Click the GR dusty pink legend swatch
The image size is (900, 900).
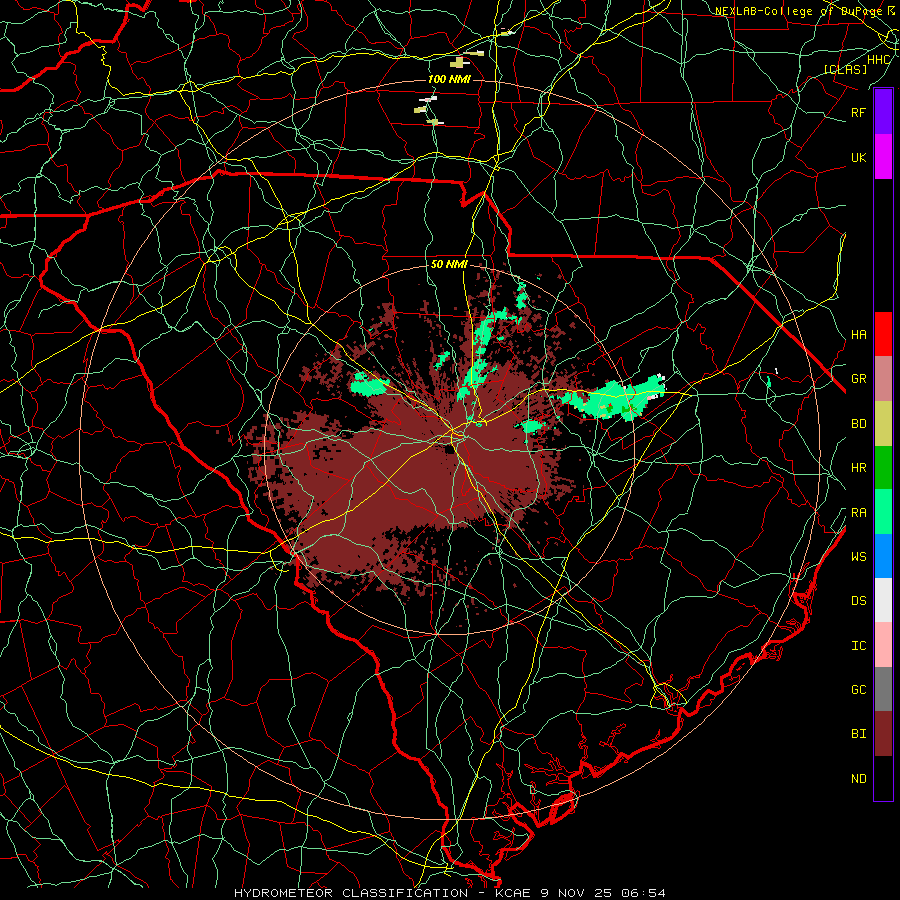point(883,379)
